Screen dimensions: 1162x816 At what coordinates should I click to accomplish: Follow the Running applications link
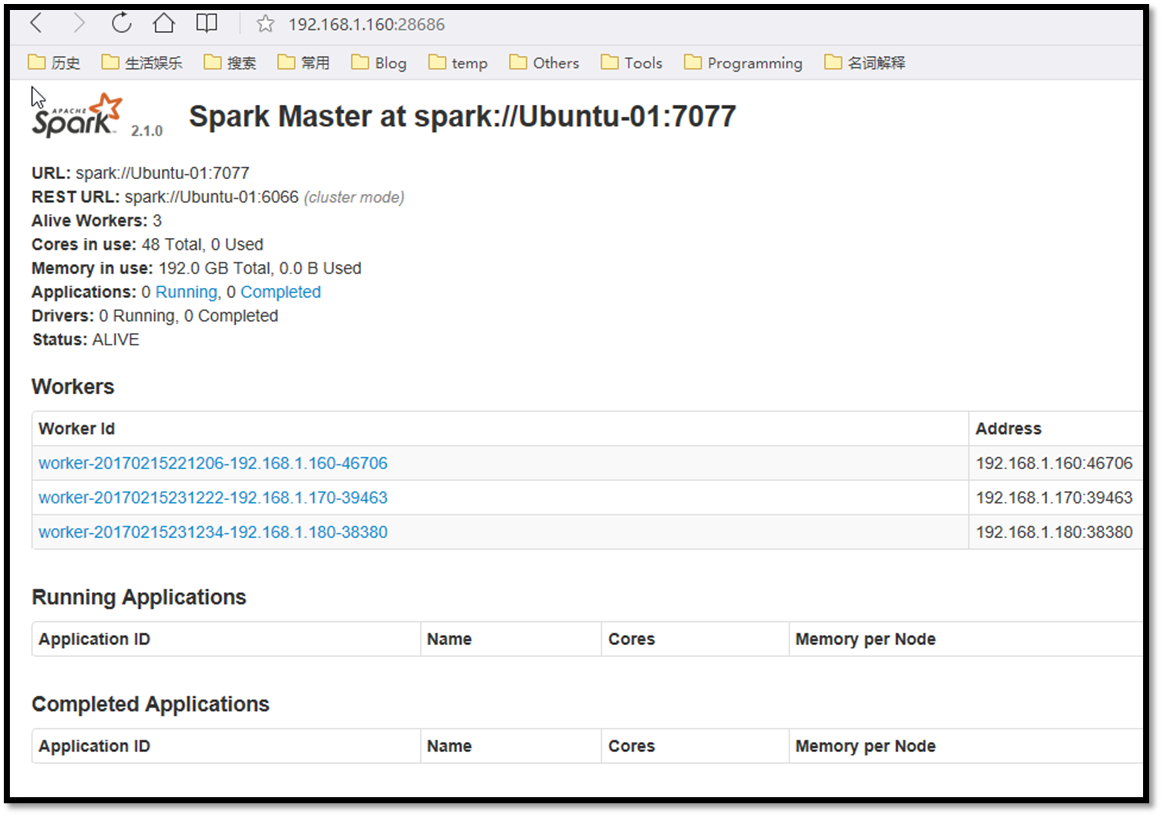(x=186, y=292)
